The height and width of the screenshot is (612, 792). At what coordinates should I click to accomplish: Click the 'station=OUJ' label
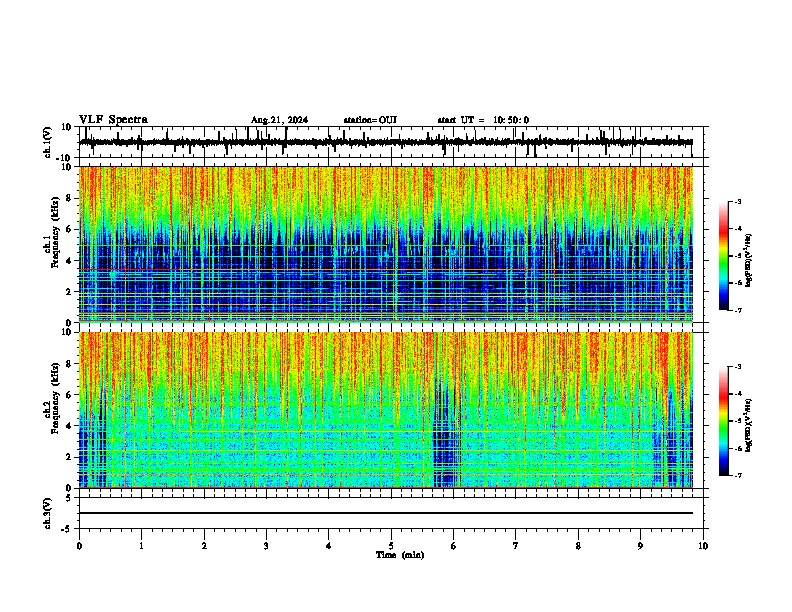tap(370, 120)
